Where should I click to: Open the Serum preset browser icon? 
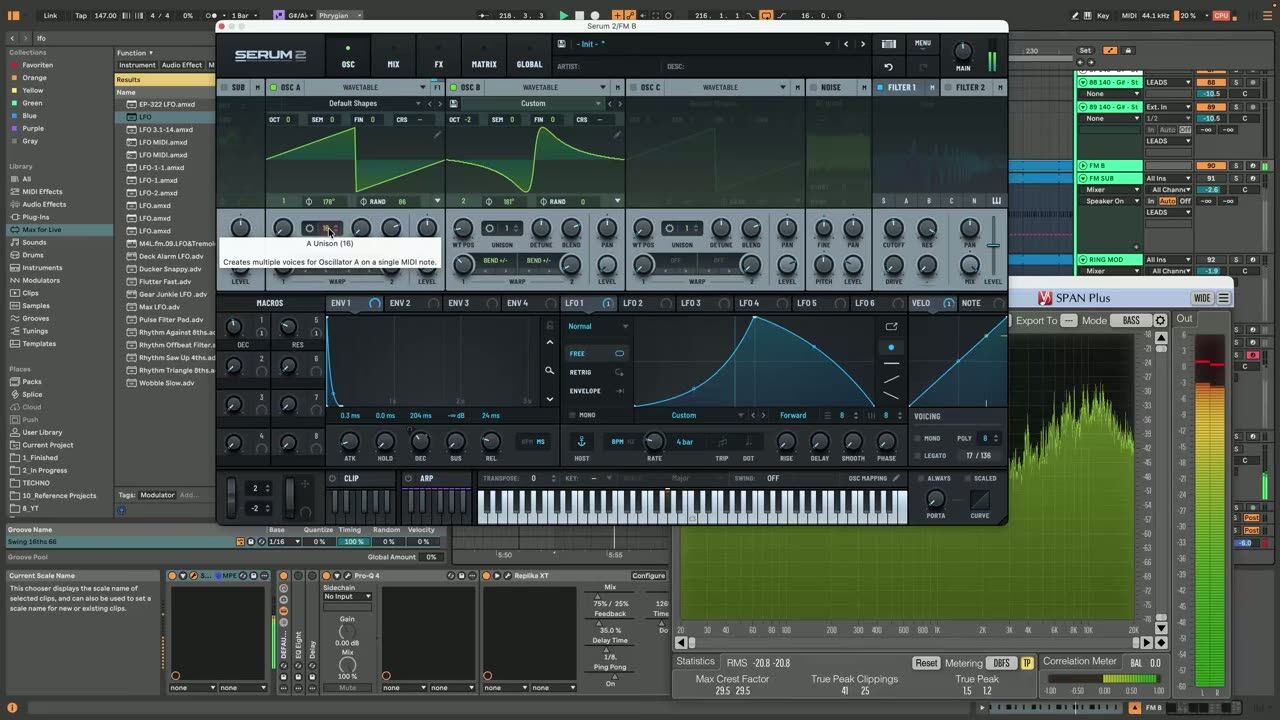pos(888,44)
